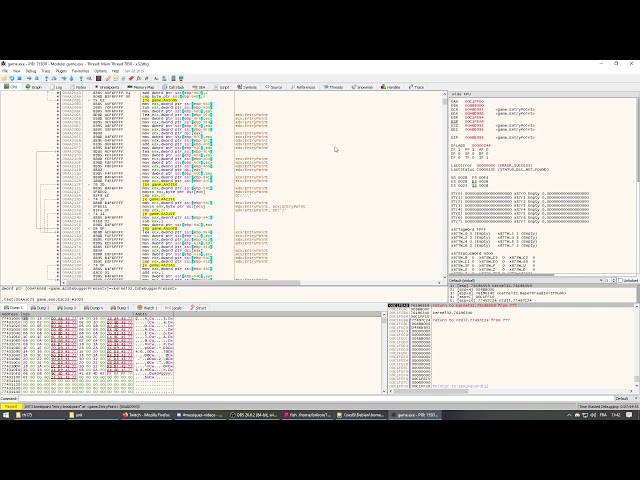Switch to the Trace tab in tab bar

click(416, 87)
